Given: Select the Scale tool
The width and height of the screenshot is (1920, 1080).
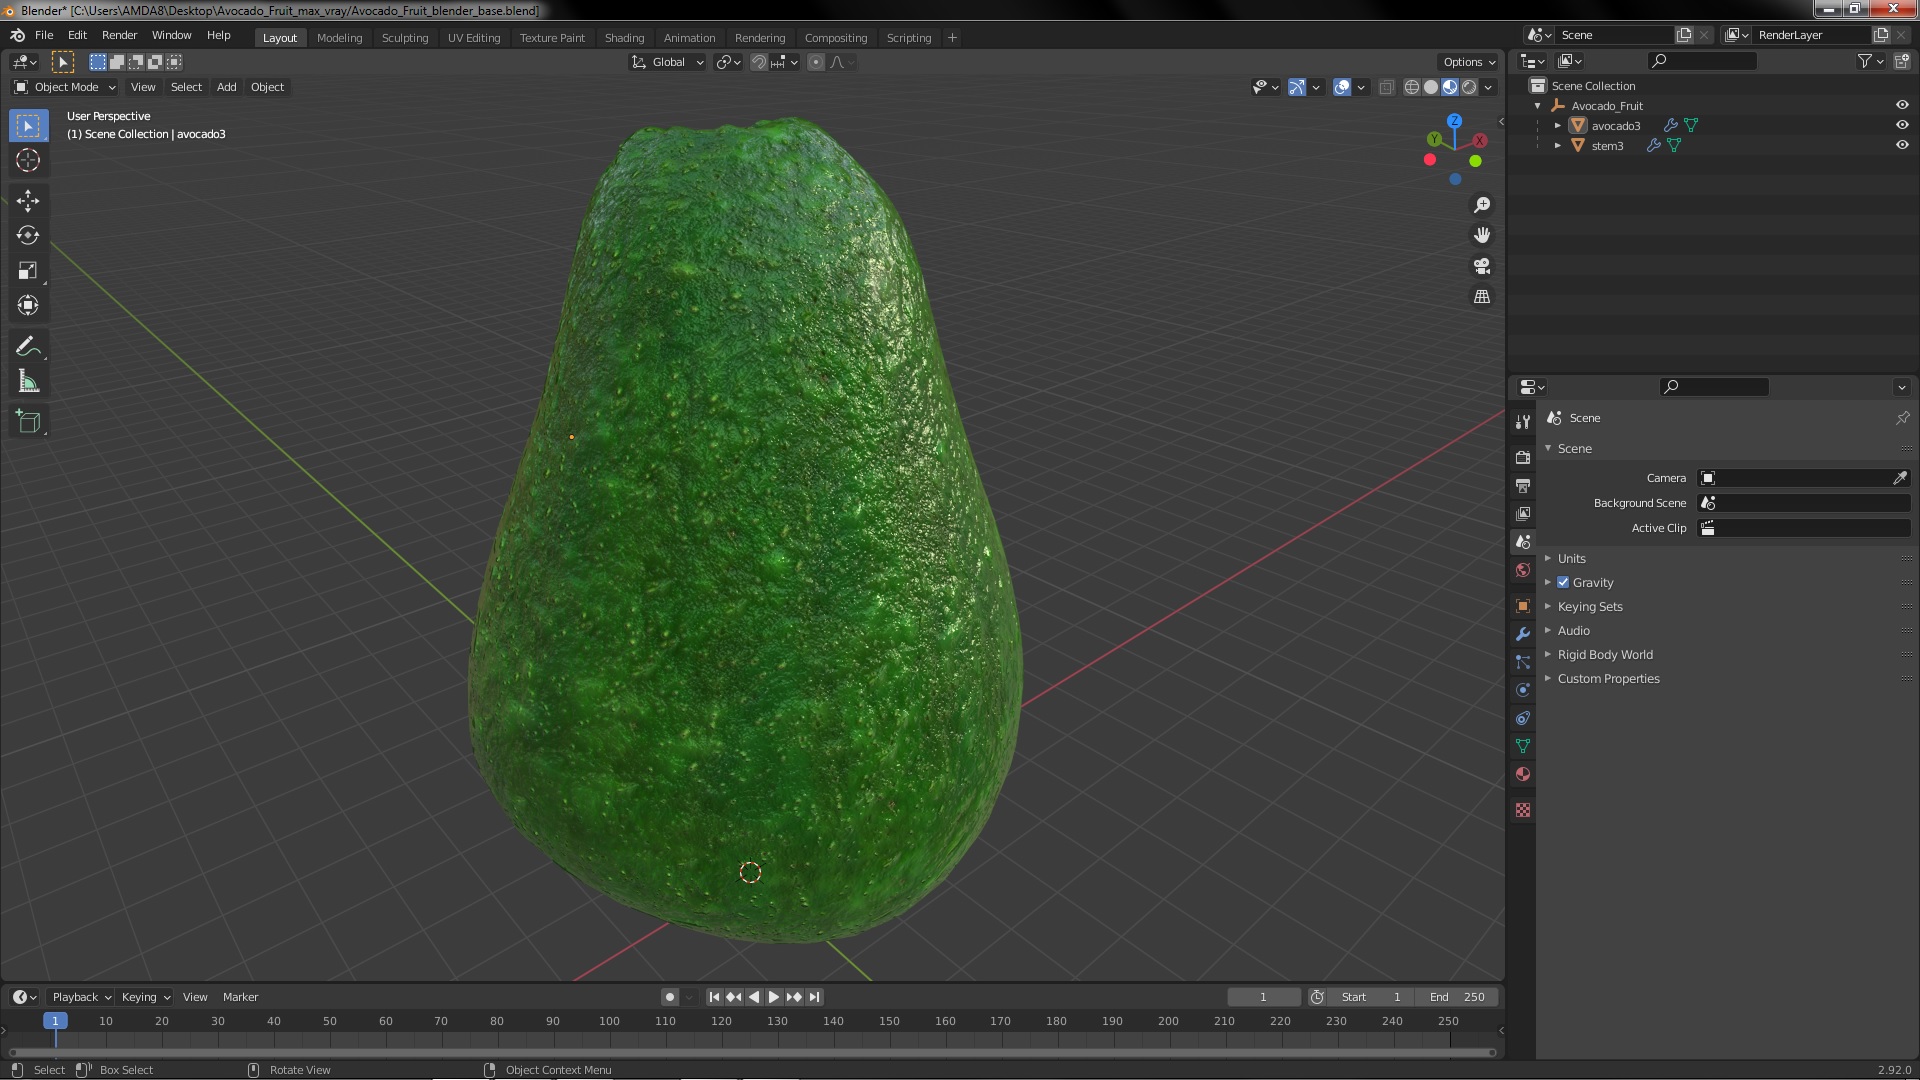Looking at the screenshot, I should tap(28, 271).
